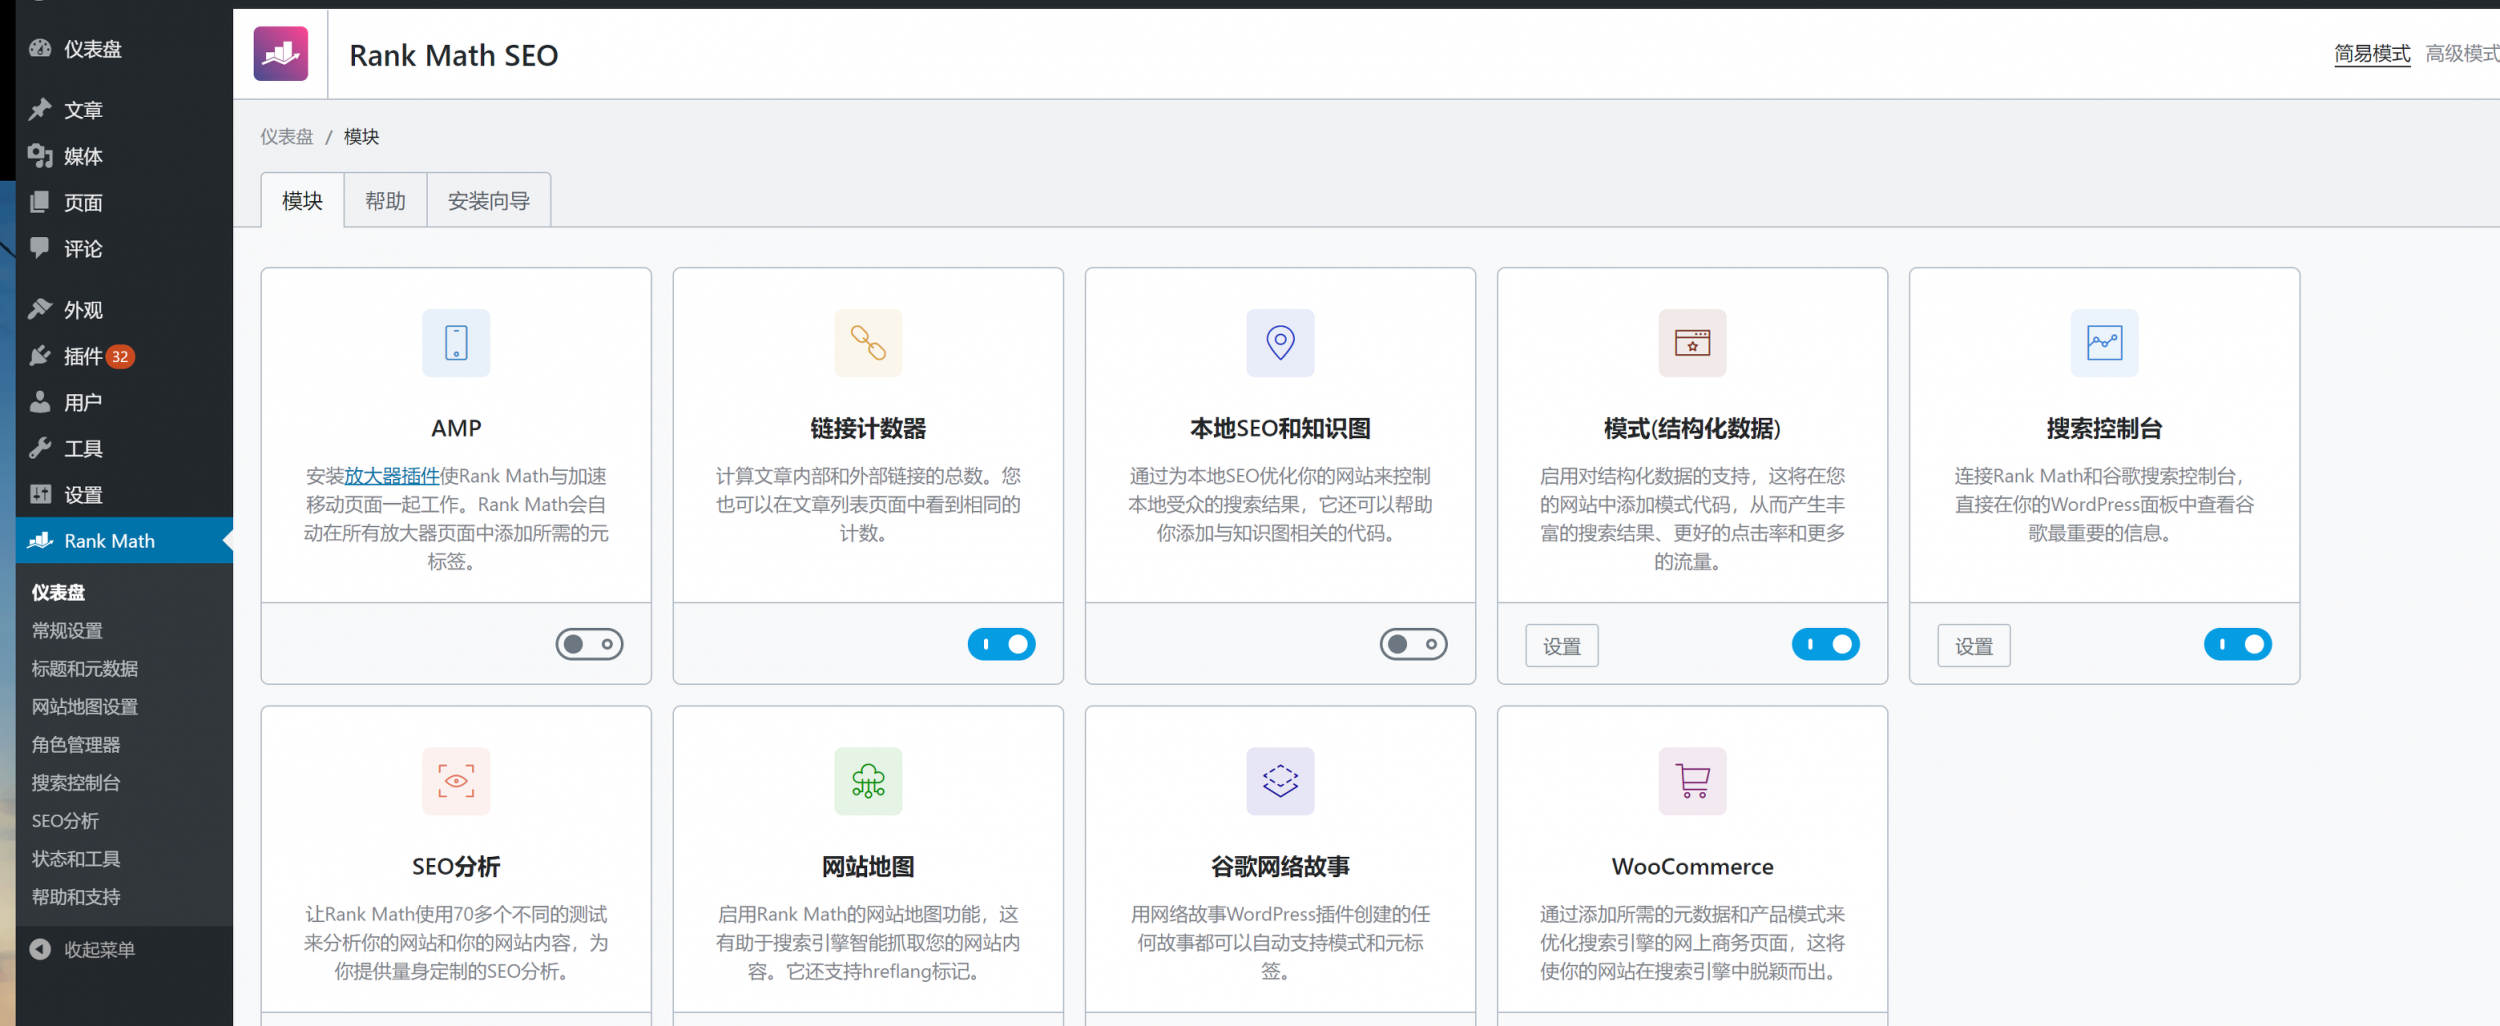Open 标题和元数据 submenu item

click(85, 668)
